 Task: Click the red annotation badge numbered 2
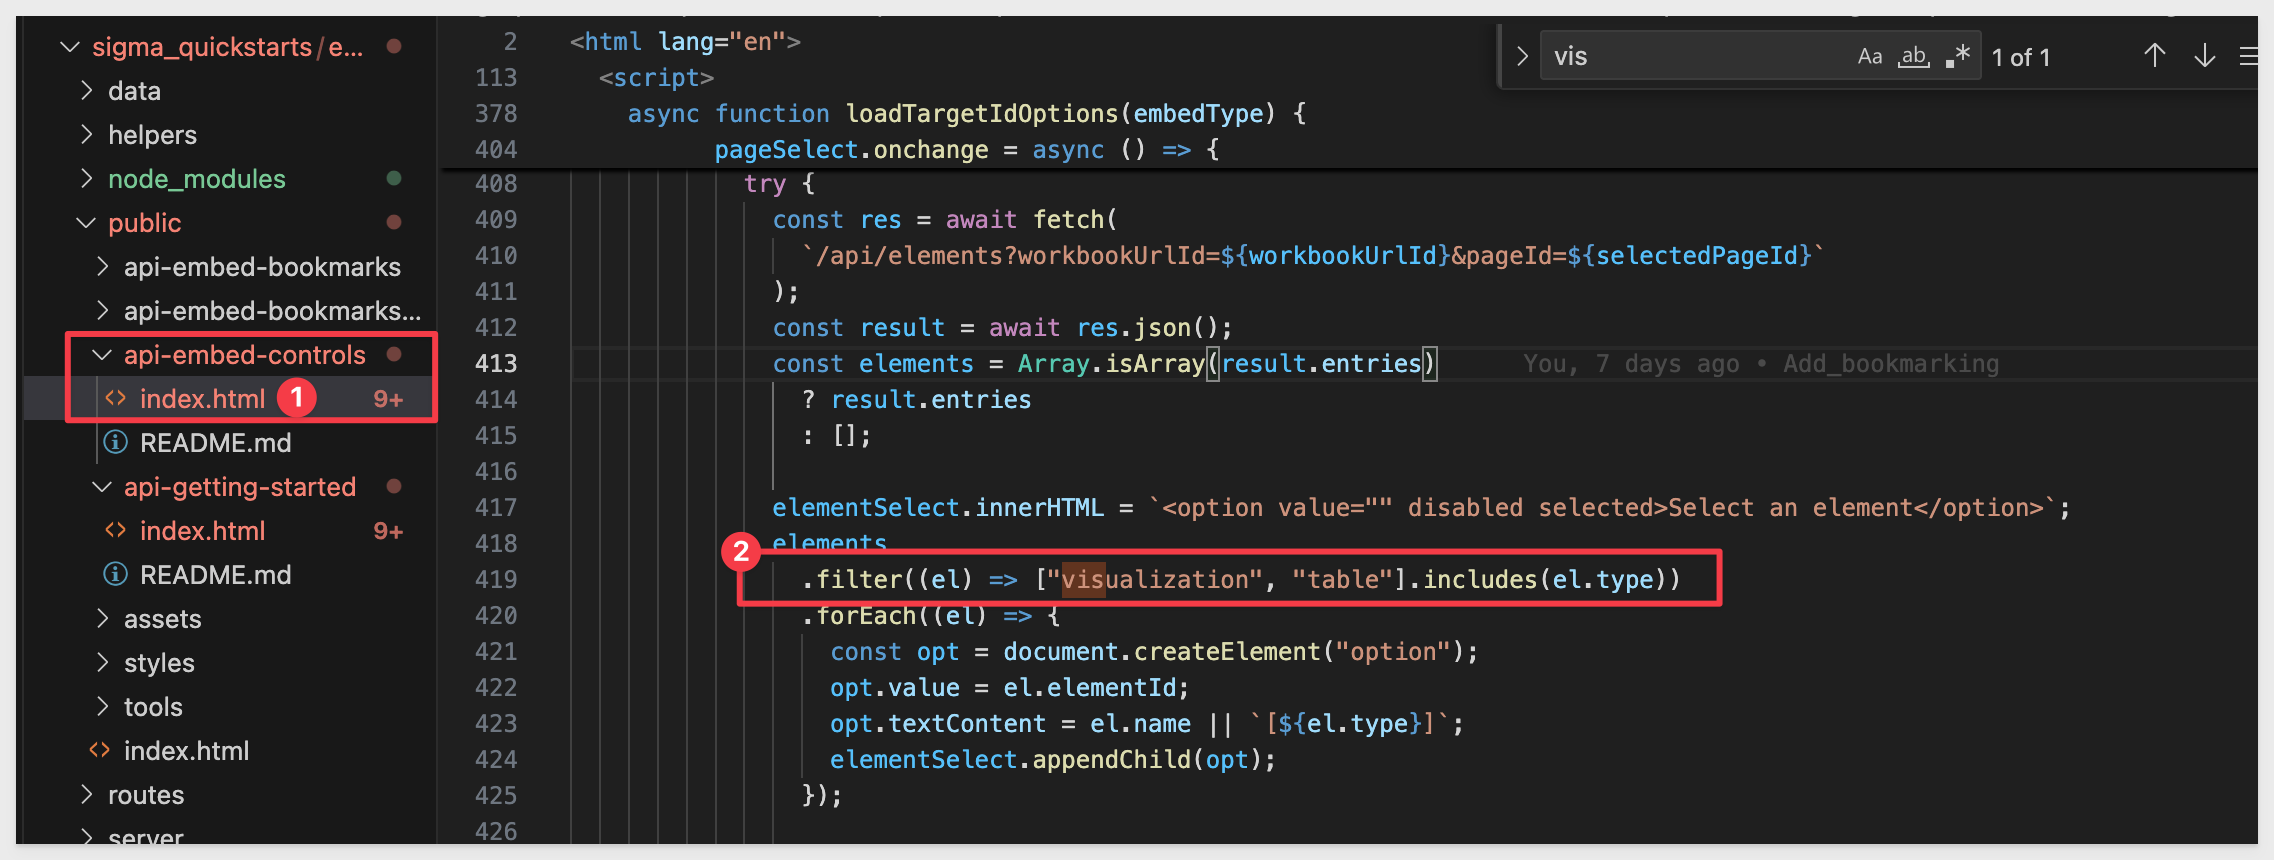coord(741,551)
